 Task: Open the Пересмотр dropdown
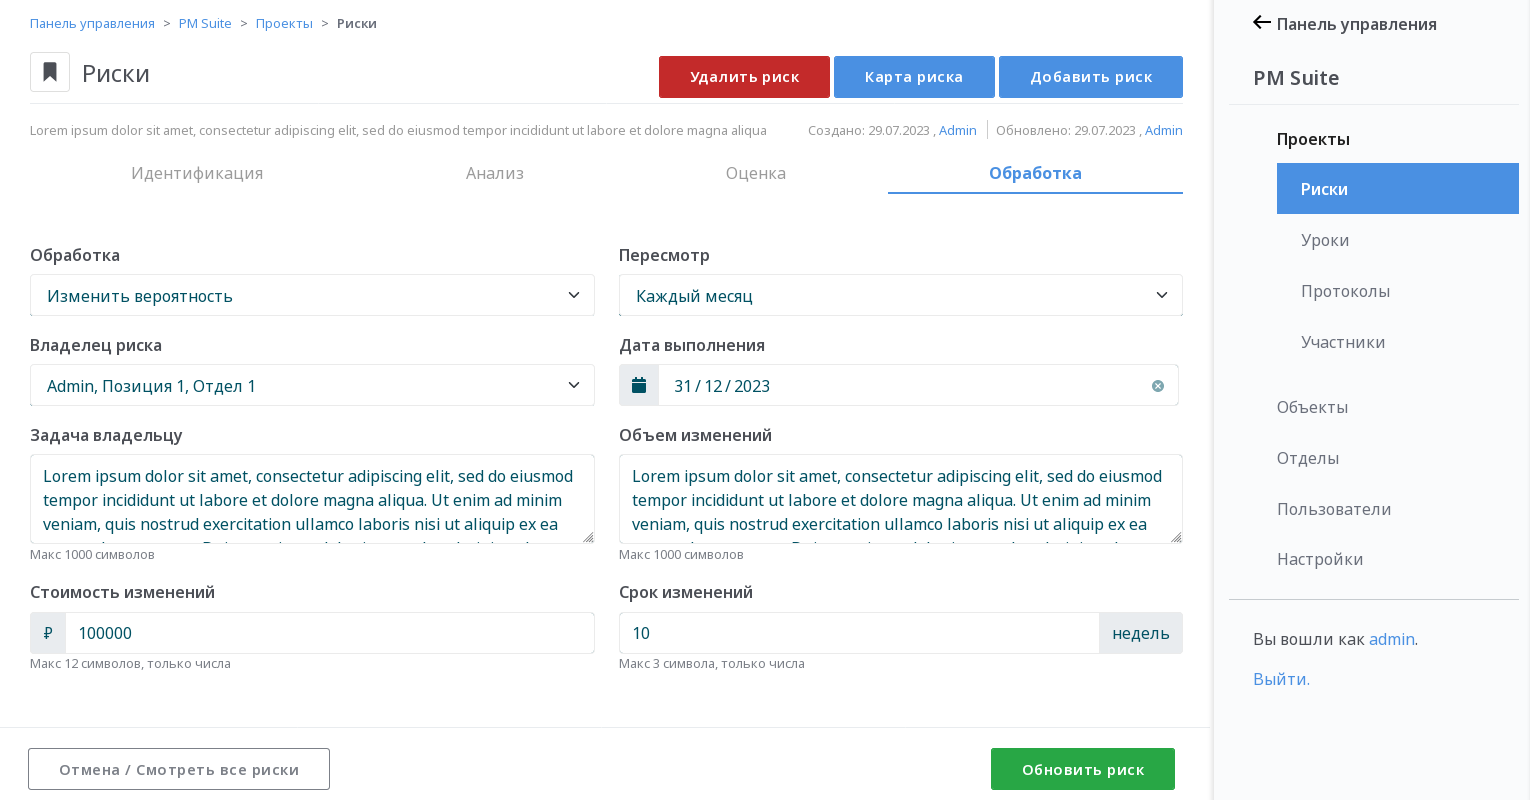901,295
